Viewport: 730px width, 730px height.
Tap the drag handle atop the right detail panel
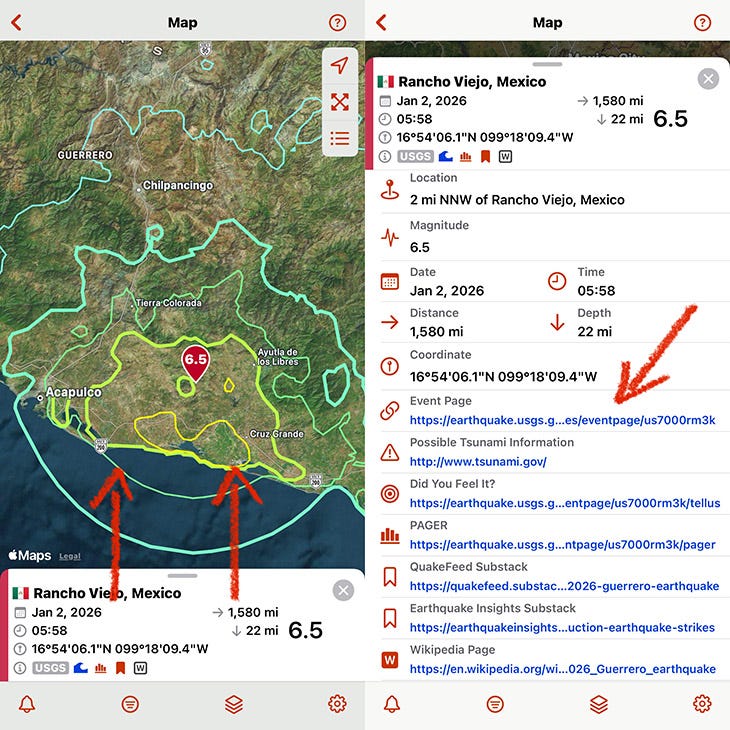coord(548,64)
